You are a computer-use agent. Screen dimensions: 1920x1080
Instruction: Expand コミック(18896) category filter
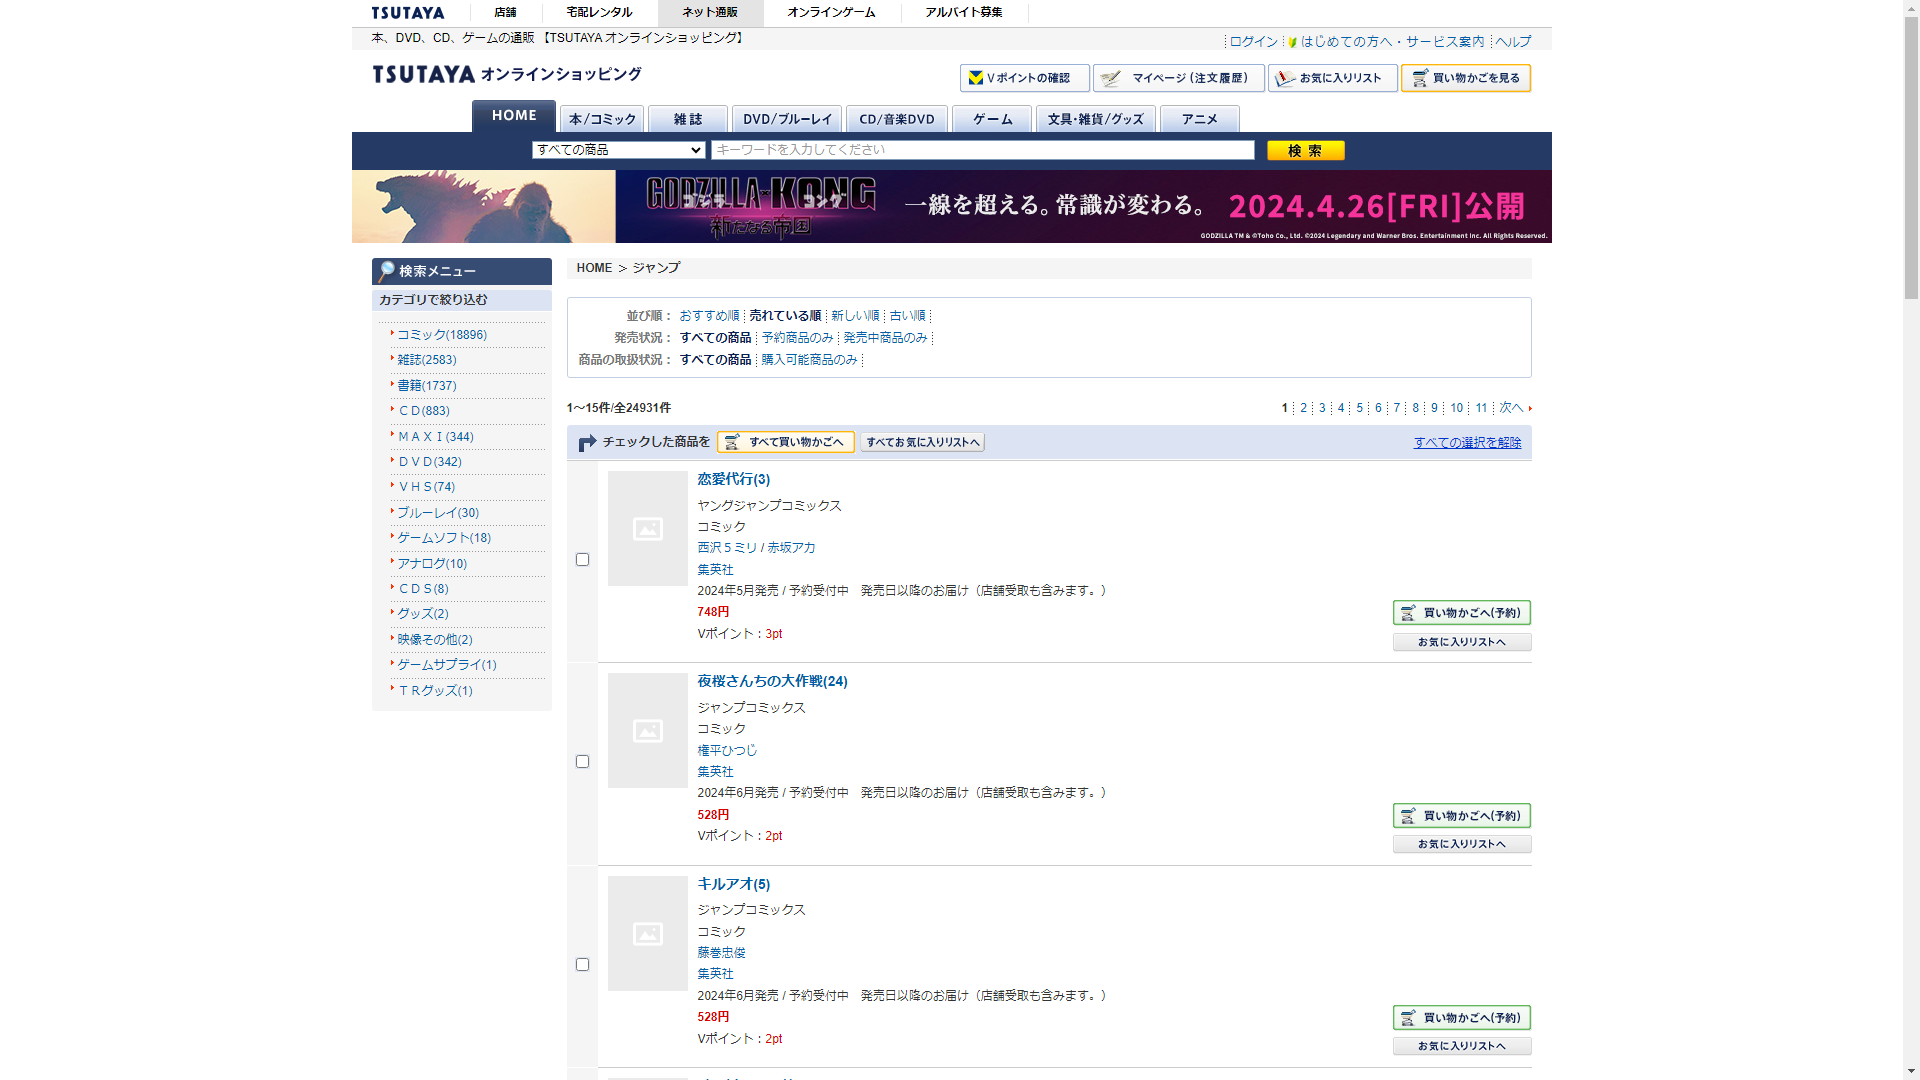point(441,335)
